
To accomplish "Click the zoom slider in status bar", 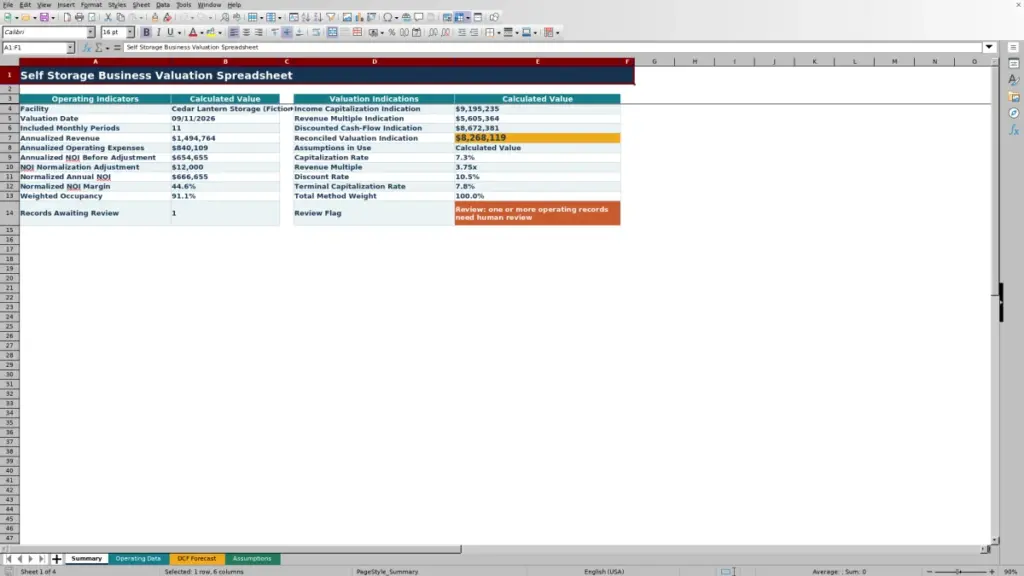I will click(x=961, y=572).
